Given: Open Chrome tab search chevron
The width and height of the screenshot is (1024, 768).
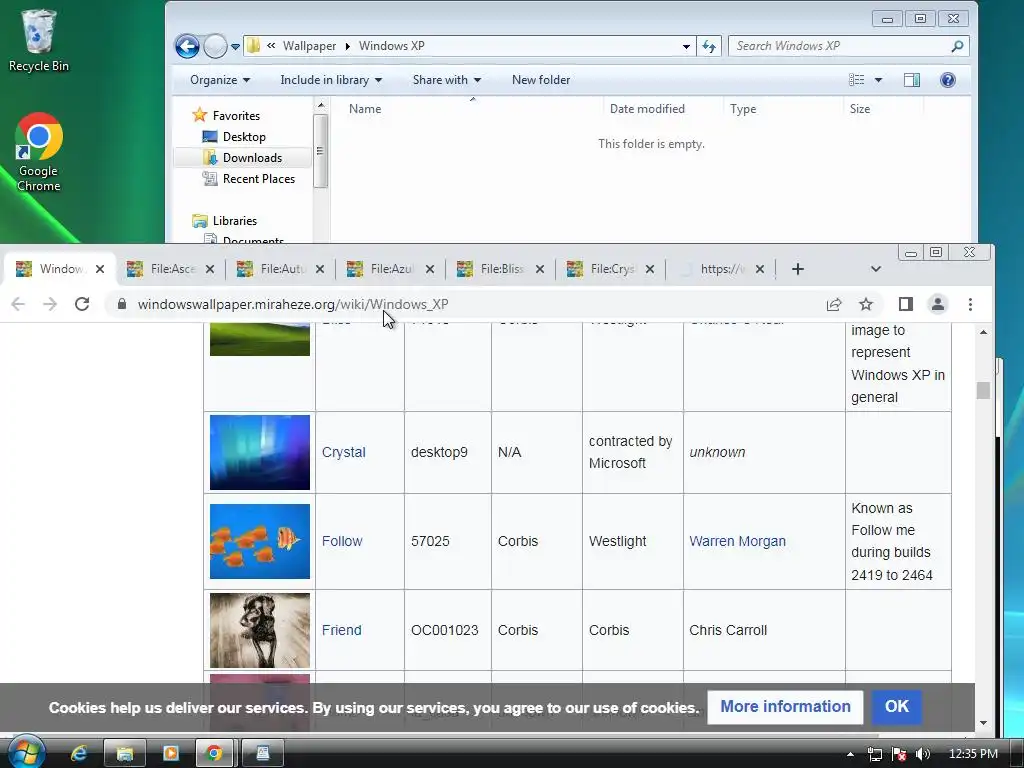Looking at the screenshot, I should pyautogui.click(x=876, y=269).
